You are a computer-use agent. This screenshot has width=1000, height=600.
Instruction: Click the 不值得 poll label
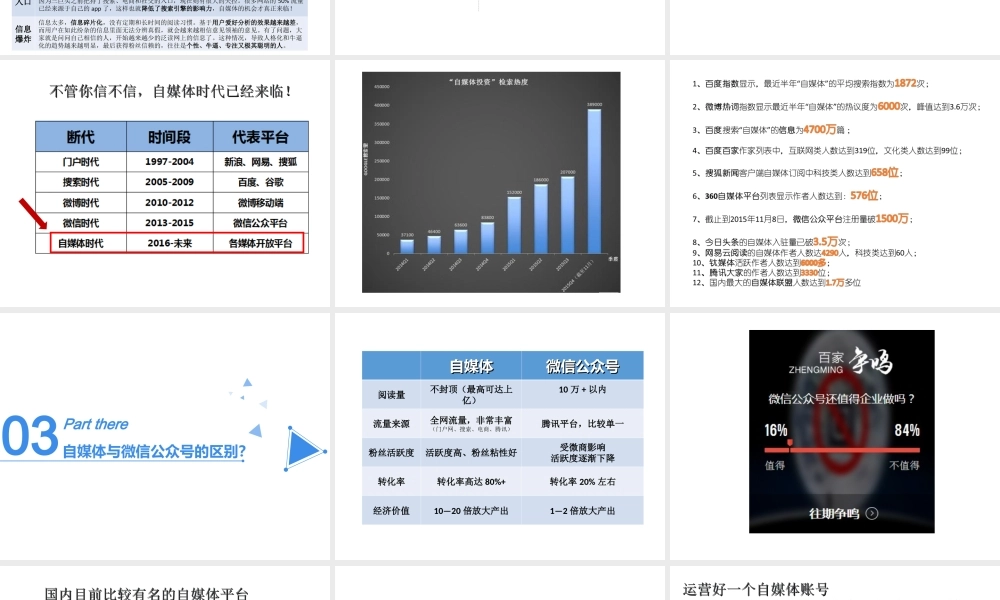pyautogui.click(x=904, y=465)
